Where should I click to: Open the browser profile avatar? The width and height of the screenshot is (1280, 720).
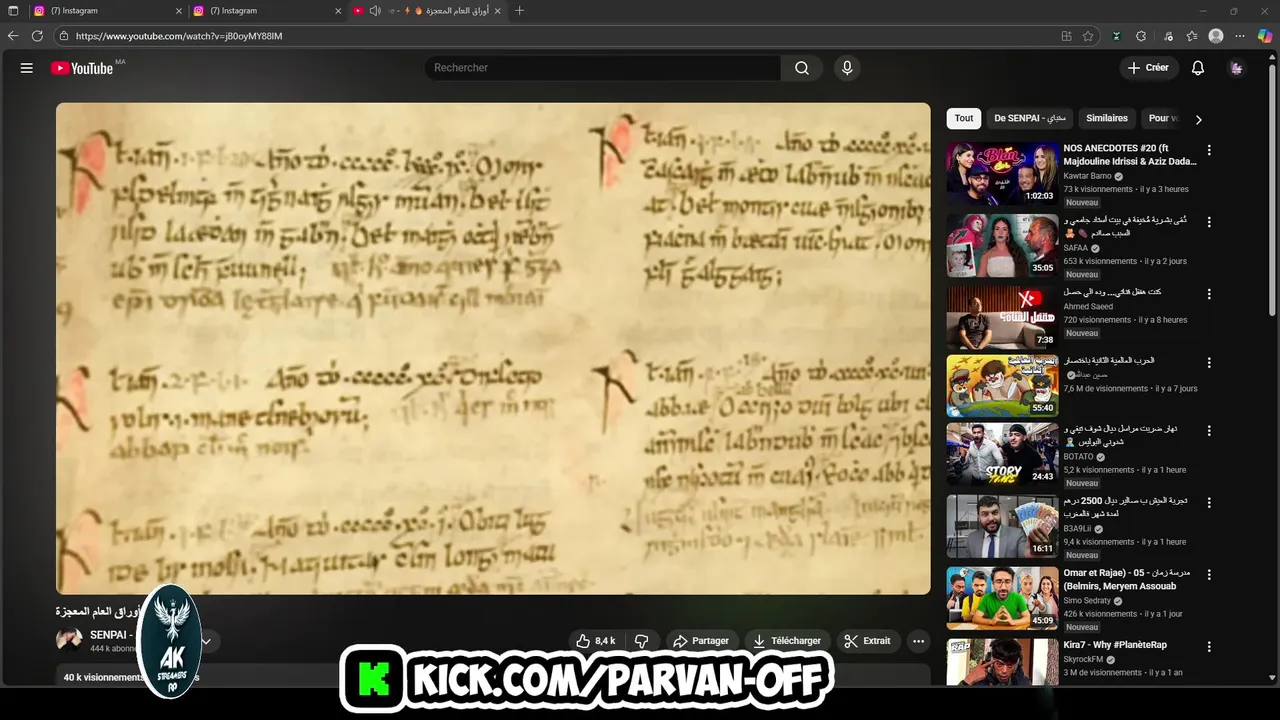point(1216,36)
